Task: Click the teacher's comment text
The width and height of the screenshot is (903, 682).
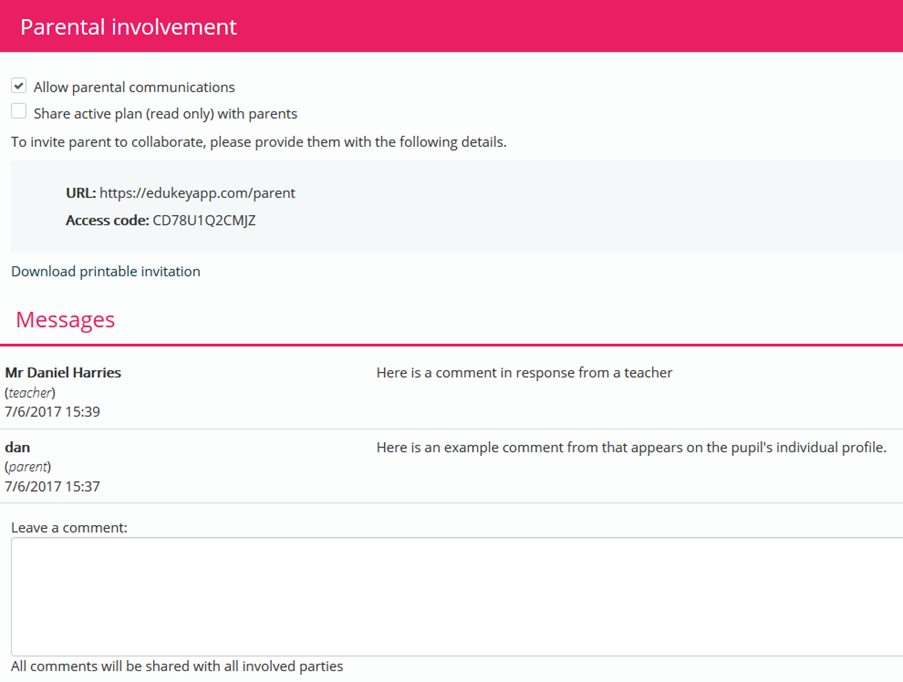Action: click(x=523, y=372)
